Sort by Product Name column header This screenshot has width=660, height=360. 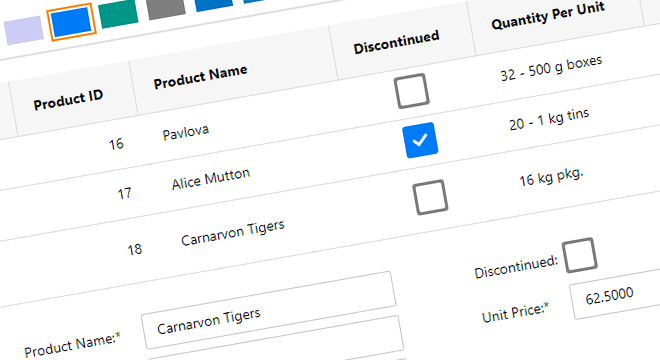(x=200, y=77)
